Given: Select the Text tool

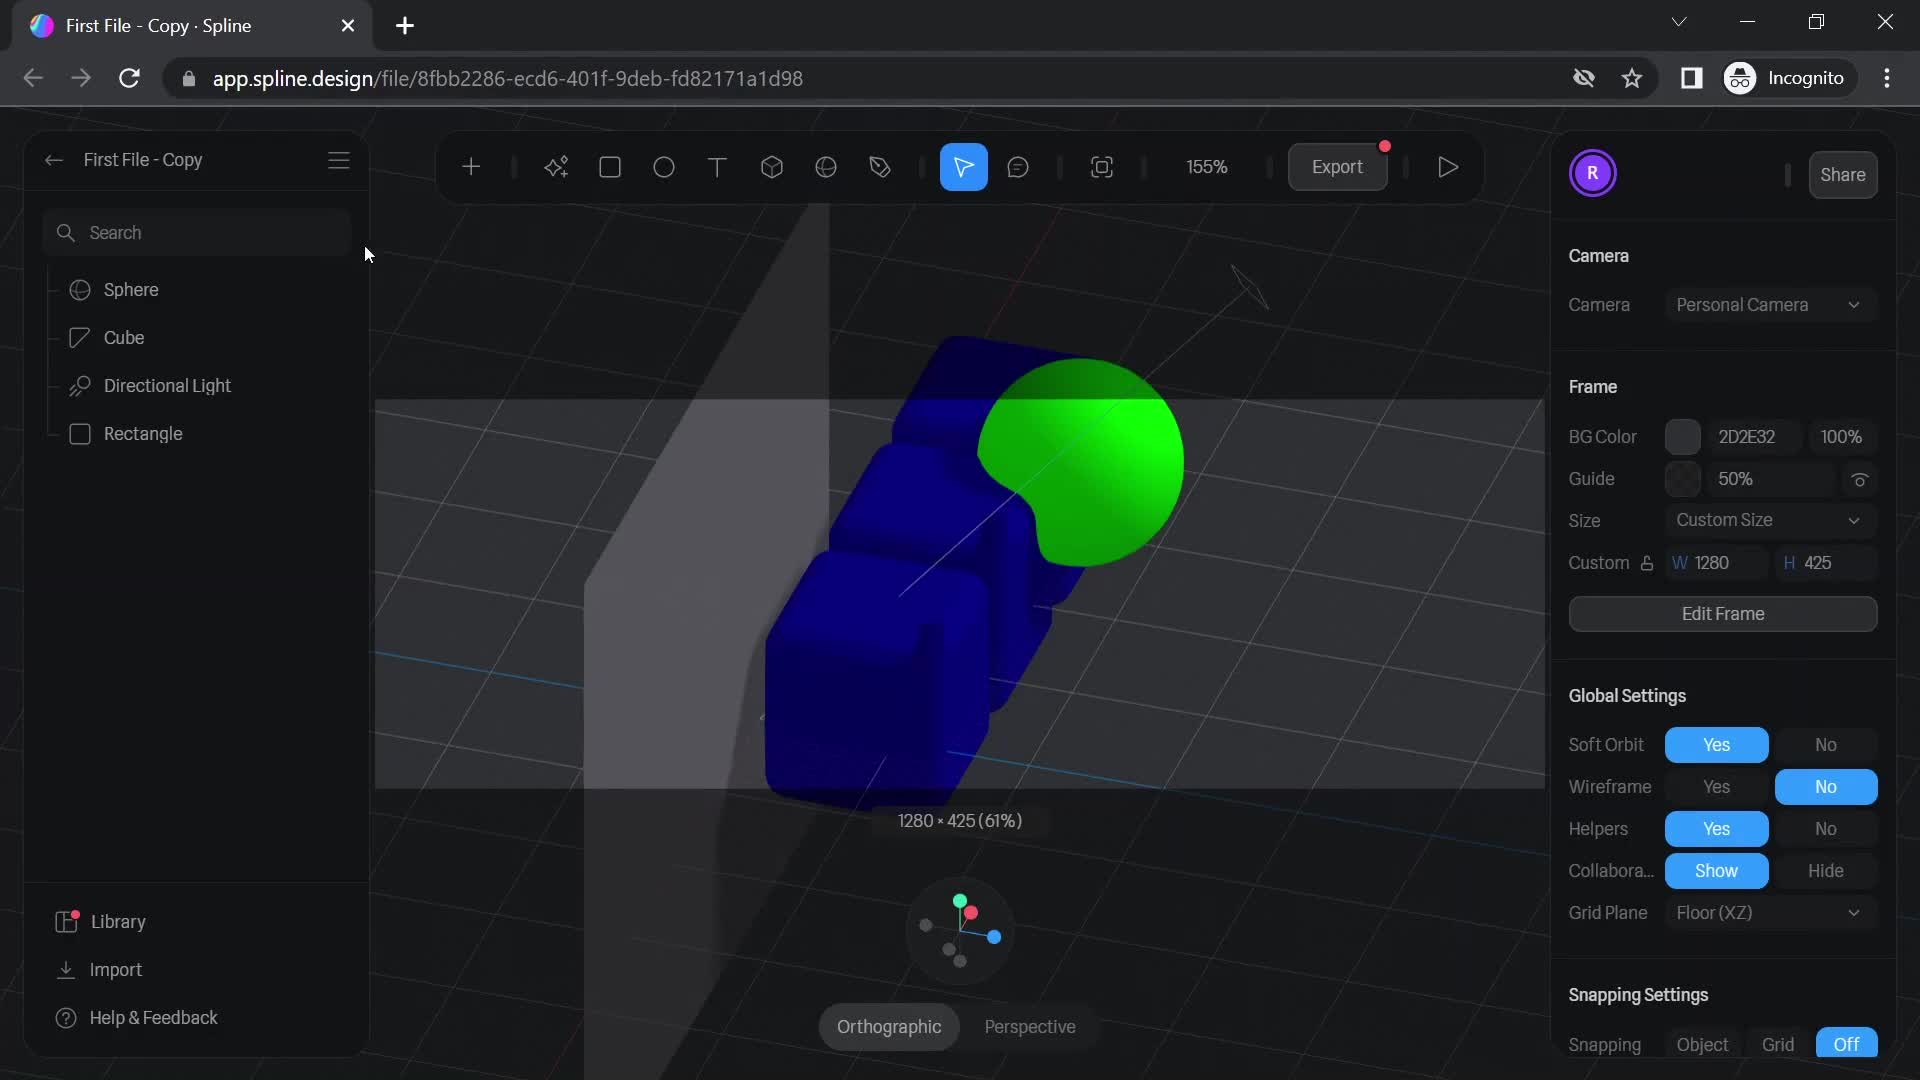Looking at the screenshot, I should click(x=717, y=166).
